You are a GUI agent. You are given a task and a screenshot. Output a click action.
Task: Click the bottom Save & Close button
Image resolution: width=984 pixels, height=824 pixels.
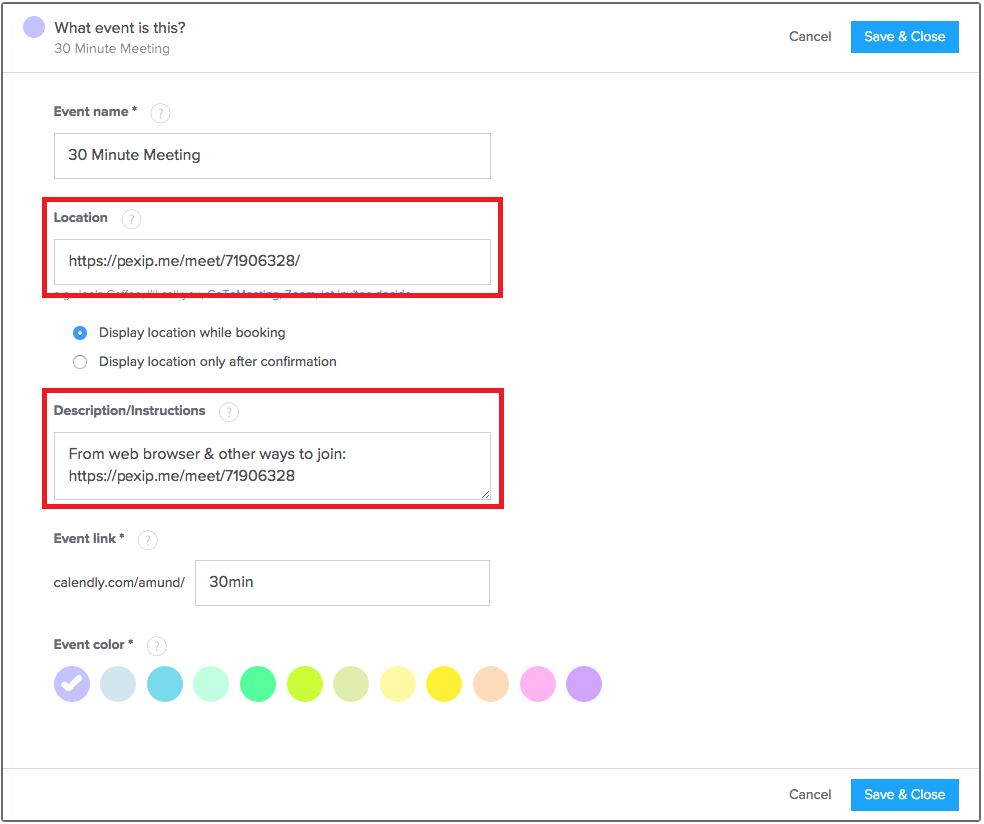click(x=904, y=795)
